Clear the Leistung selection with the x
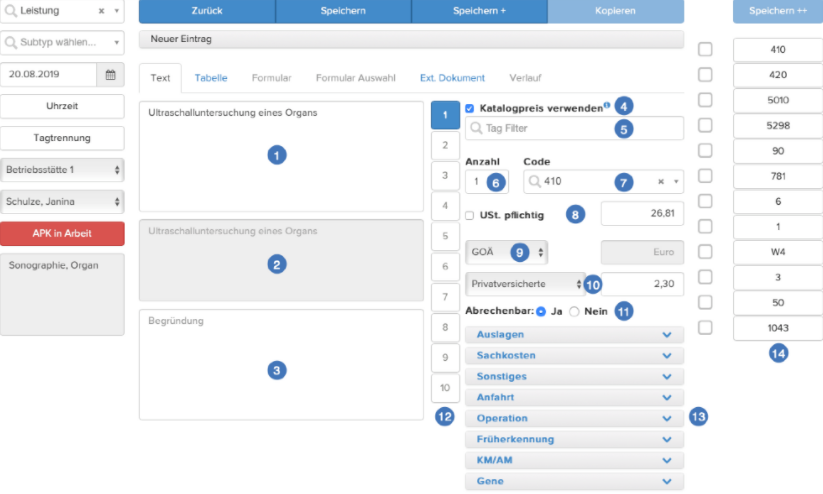This screenshot has height=494, width=823. [x=101, y=10]
